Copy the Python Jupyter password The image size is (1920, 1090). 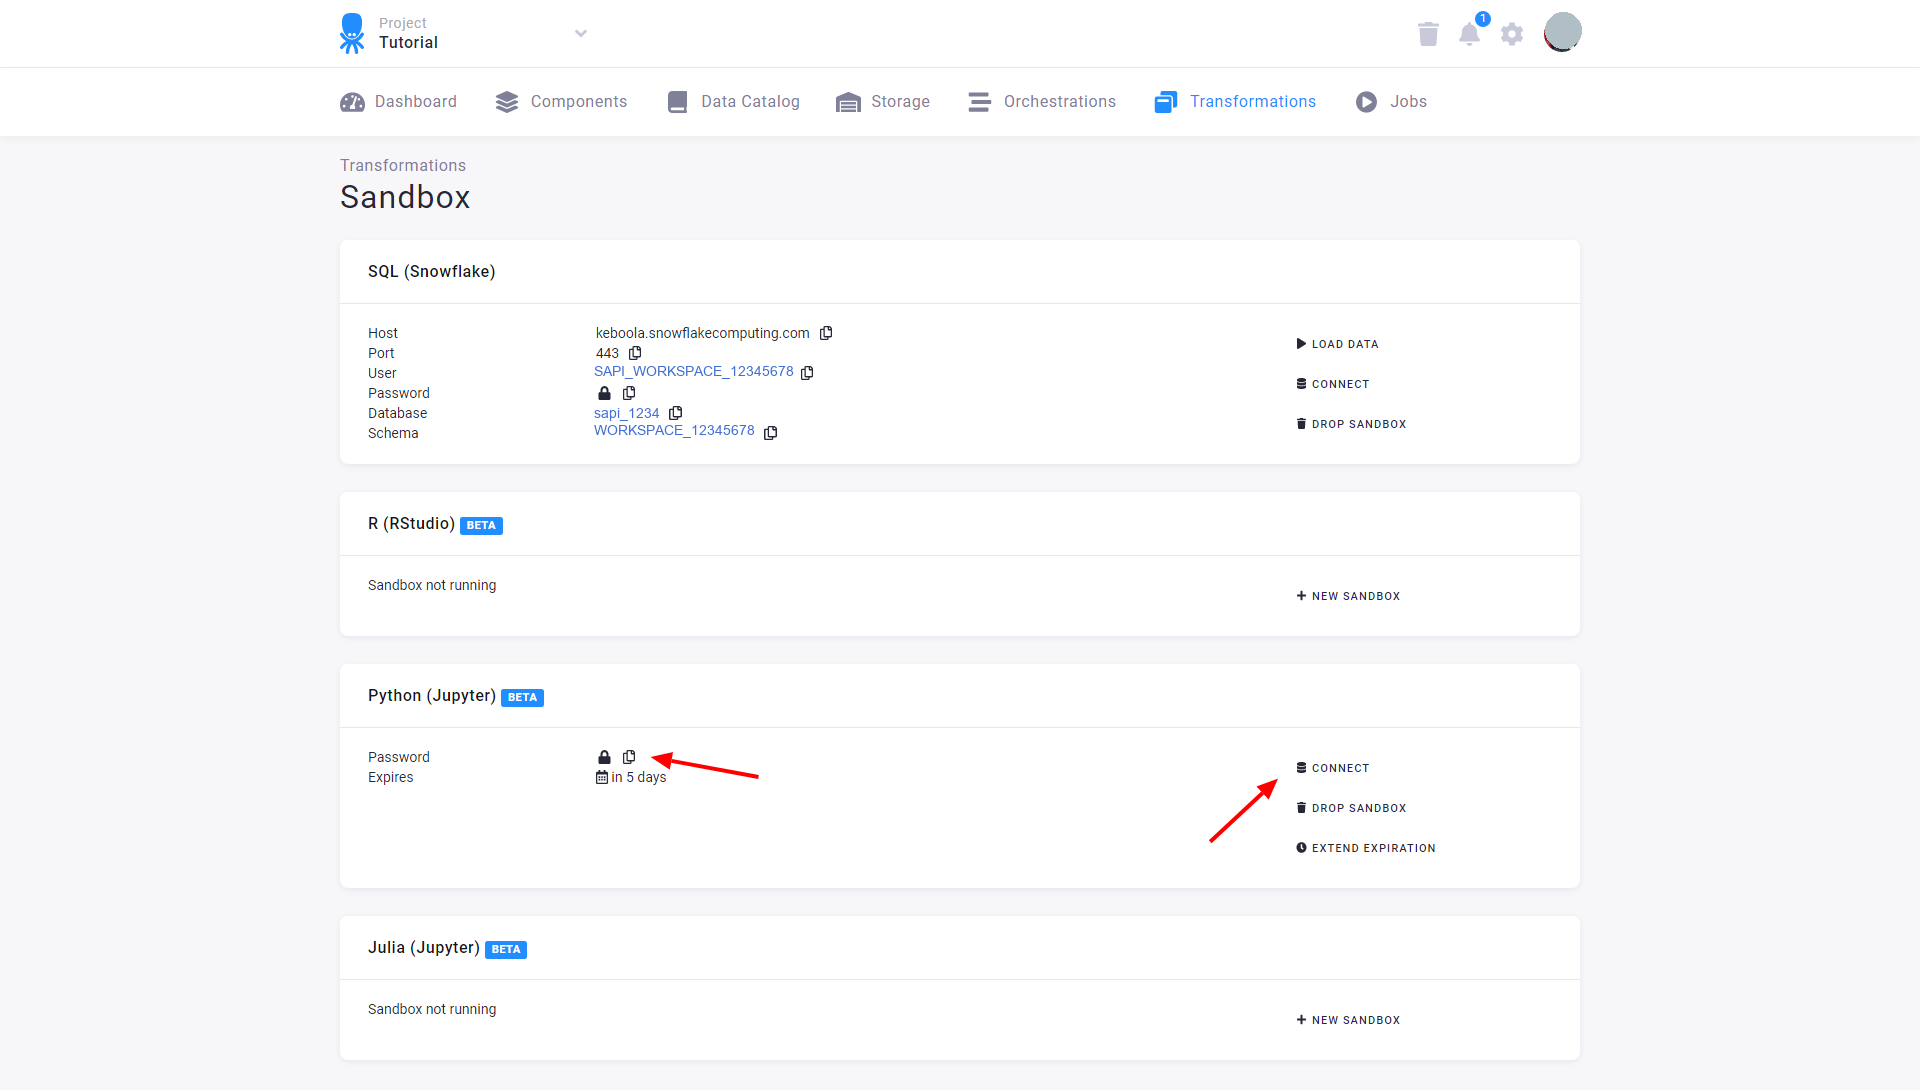point(629,757)
